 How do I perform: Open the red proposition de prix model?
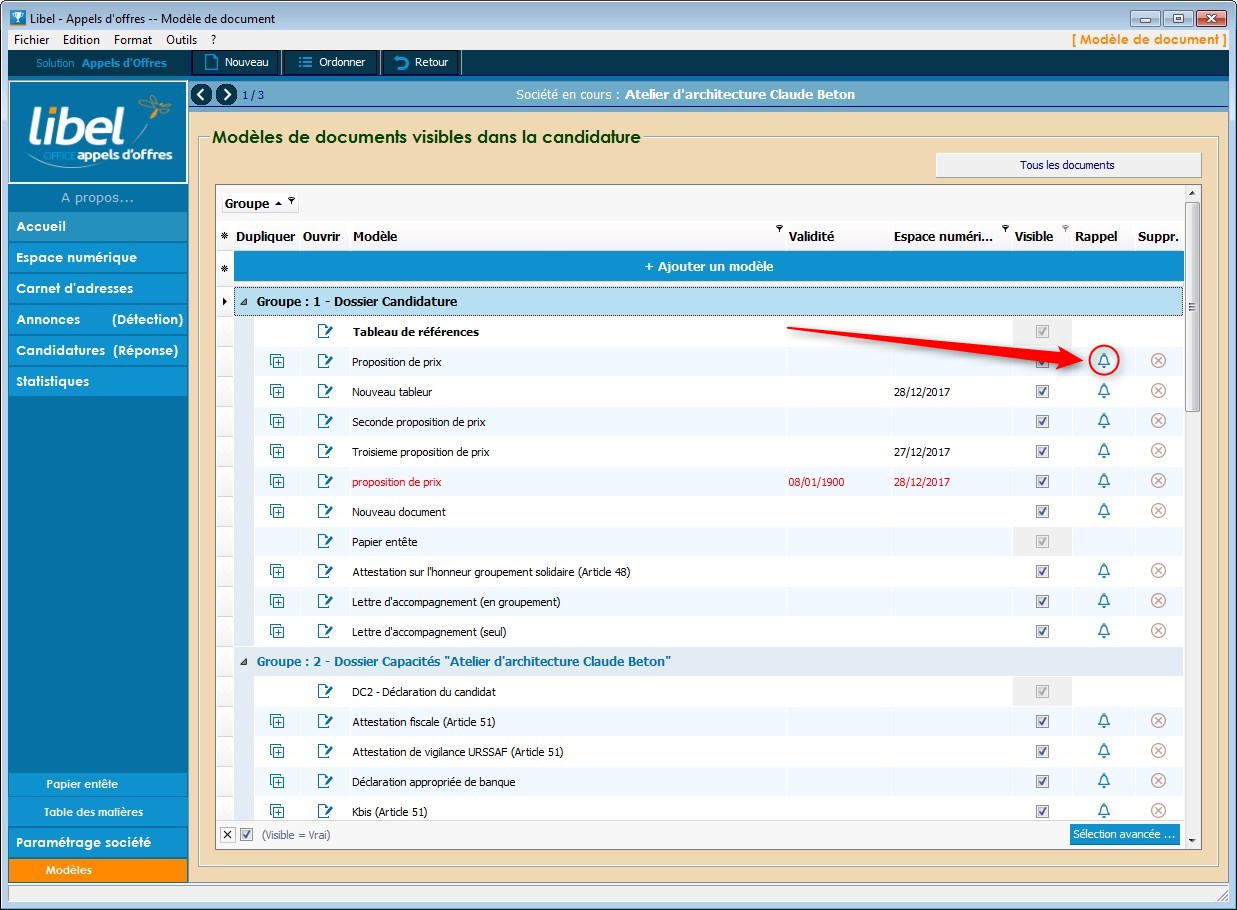click(x=324, y=481)
